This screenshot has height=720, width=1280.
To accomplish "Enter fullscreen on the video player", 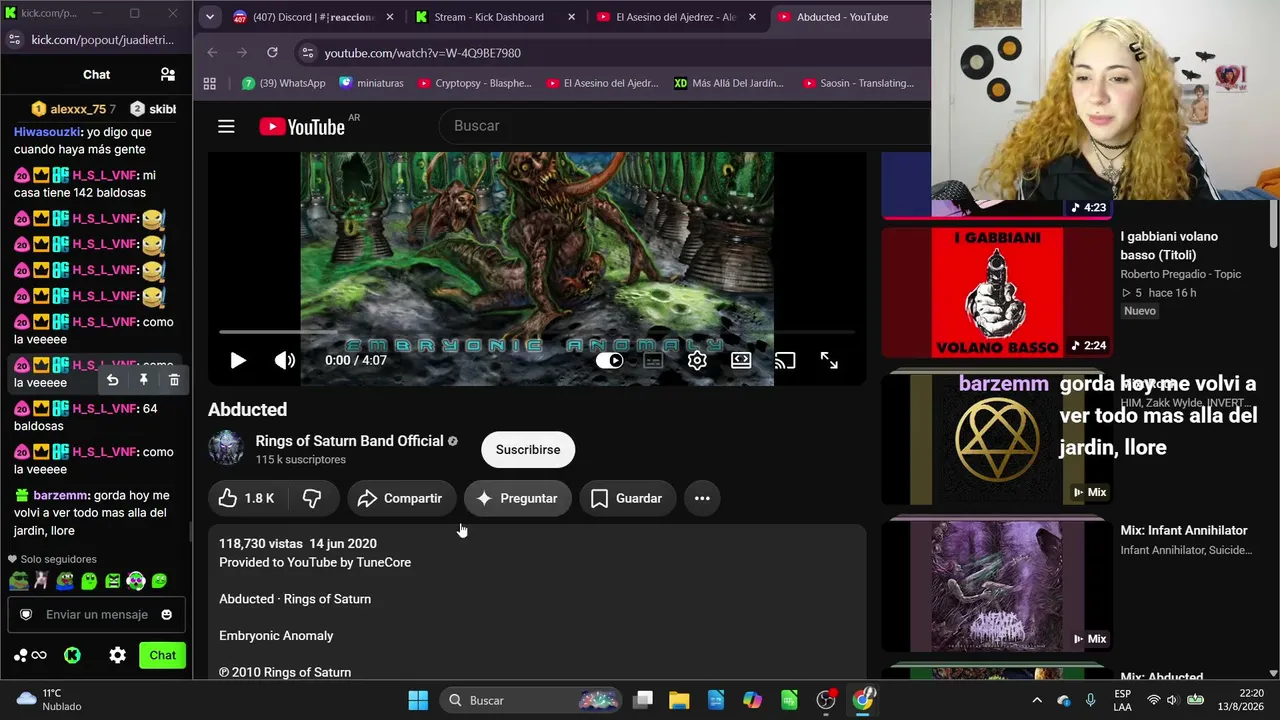I will 829,360.
